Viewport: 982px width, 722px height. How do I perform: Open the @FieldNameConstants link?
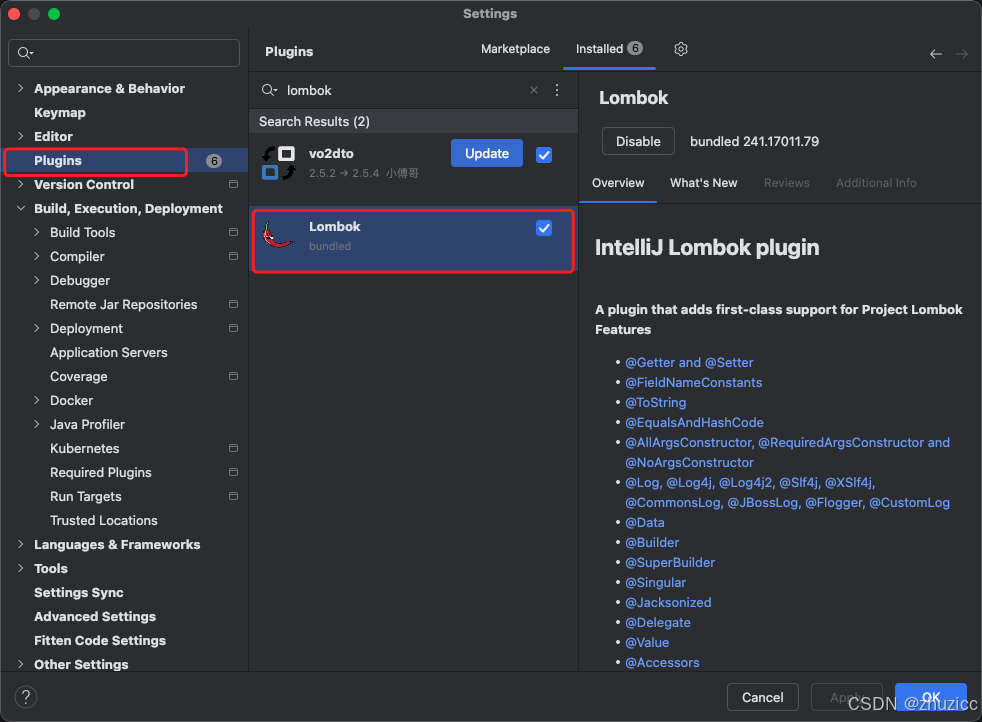(x=693, y=383)
